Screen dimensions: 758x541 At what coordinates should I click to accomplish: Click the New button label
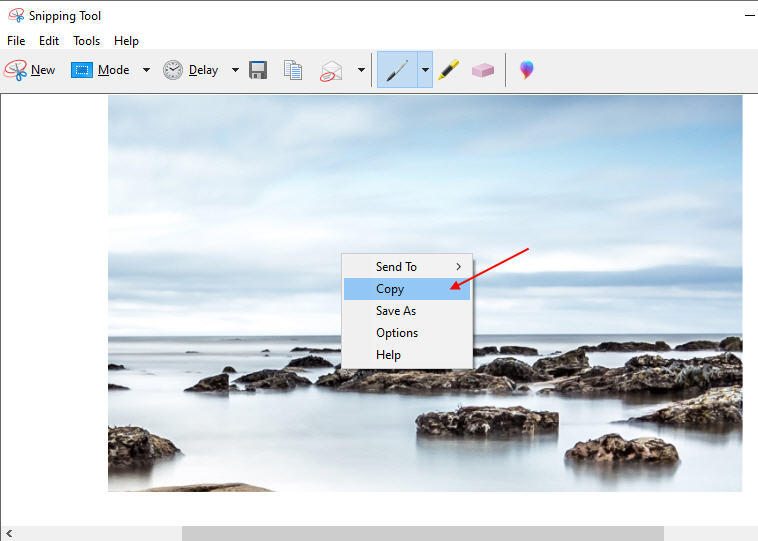click(43, 70)
